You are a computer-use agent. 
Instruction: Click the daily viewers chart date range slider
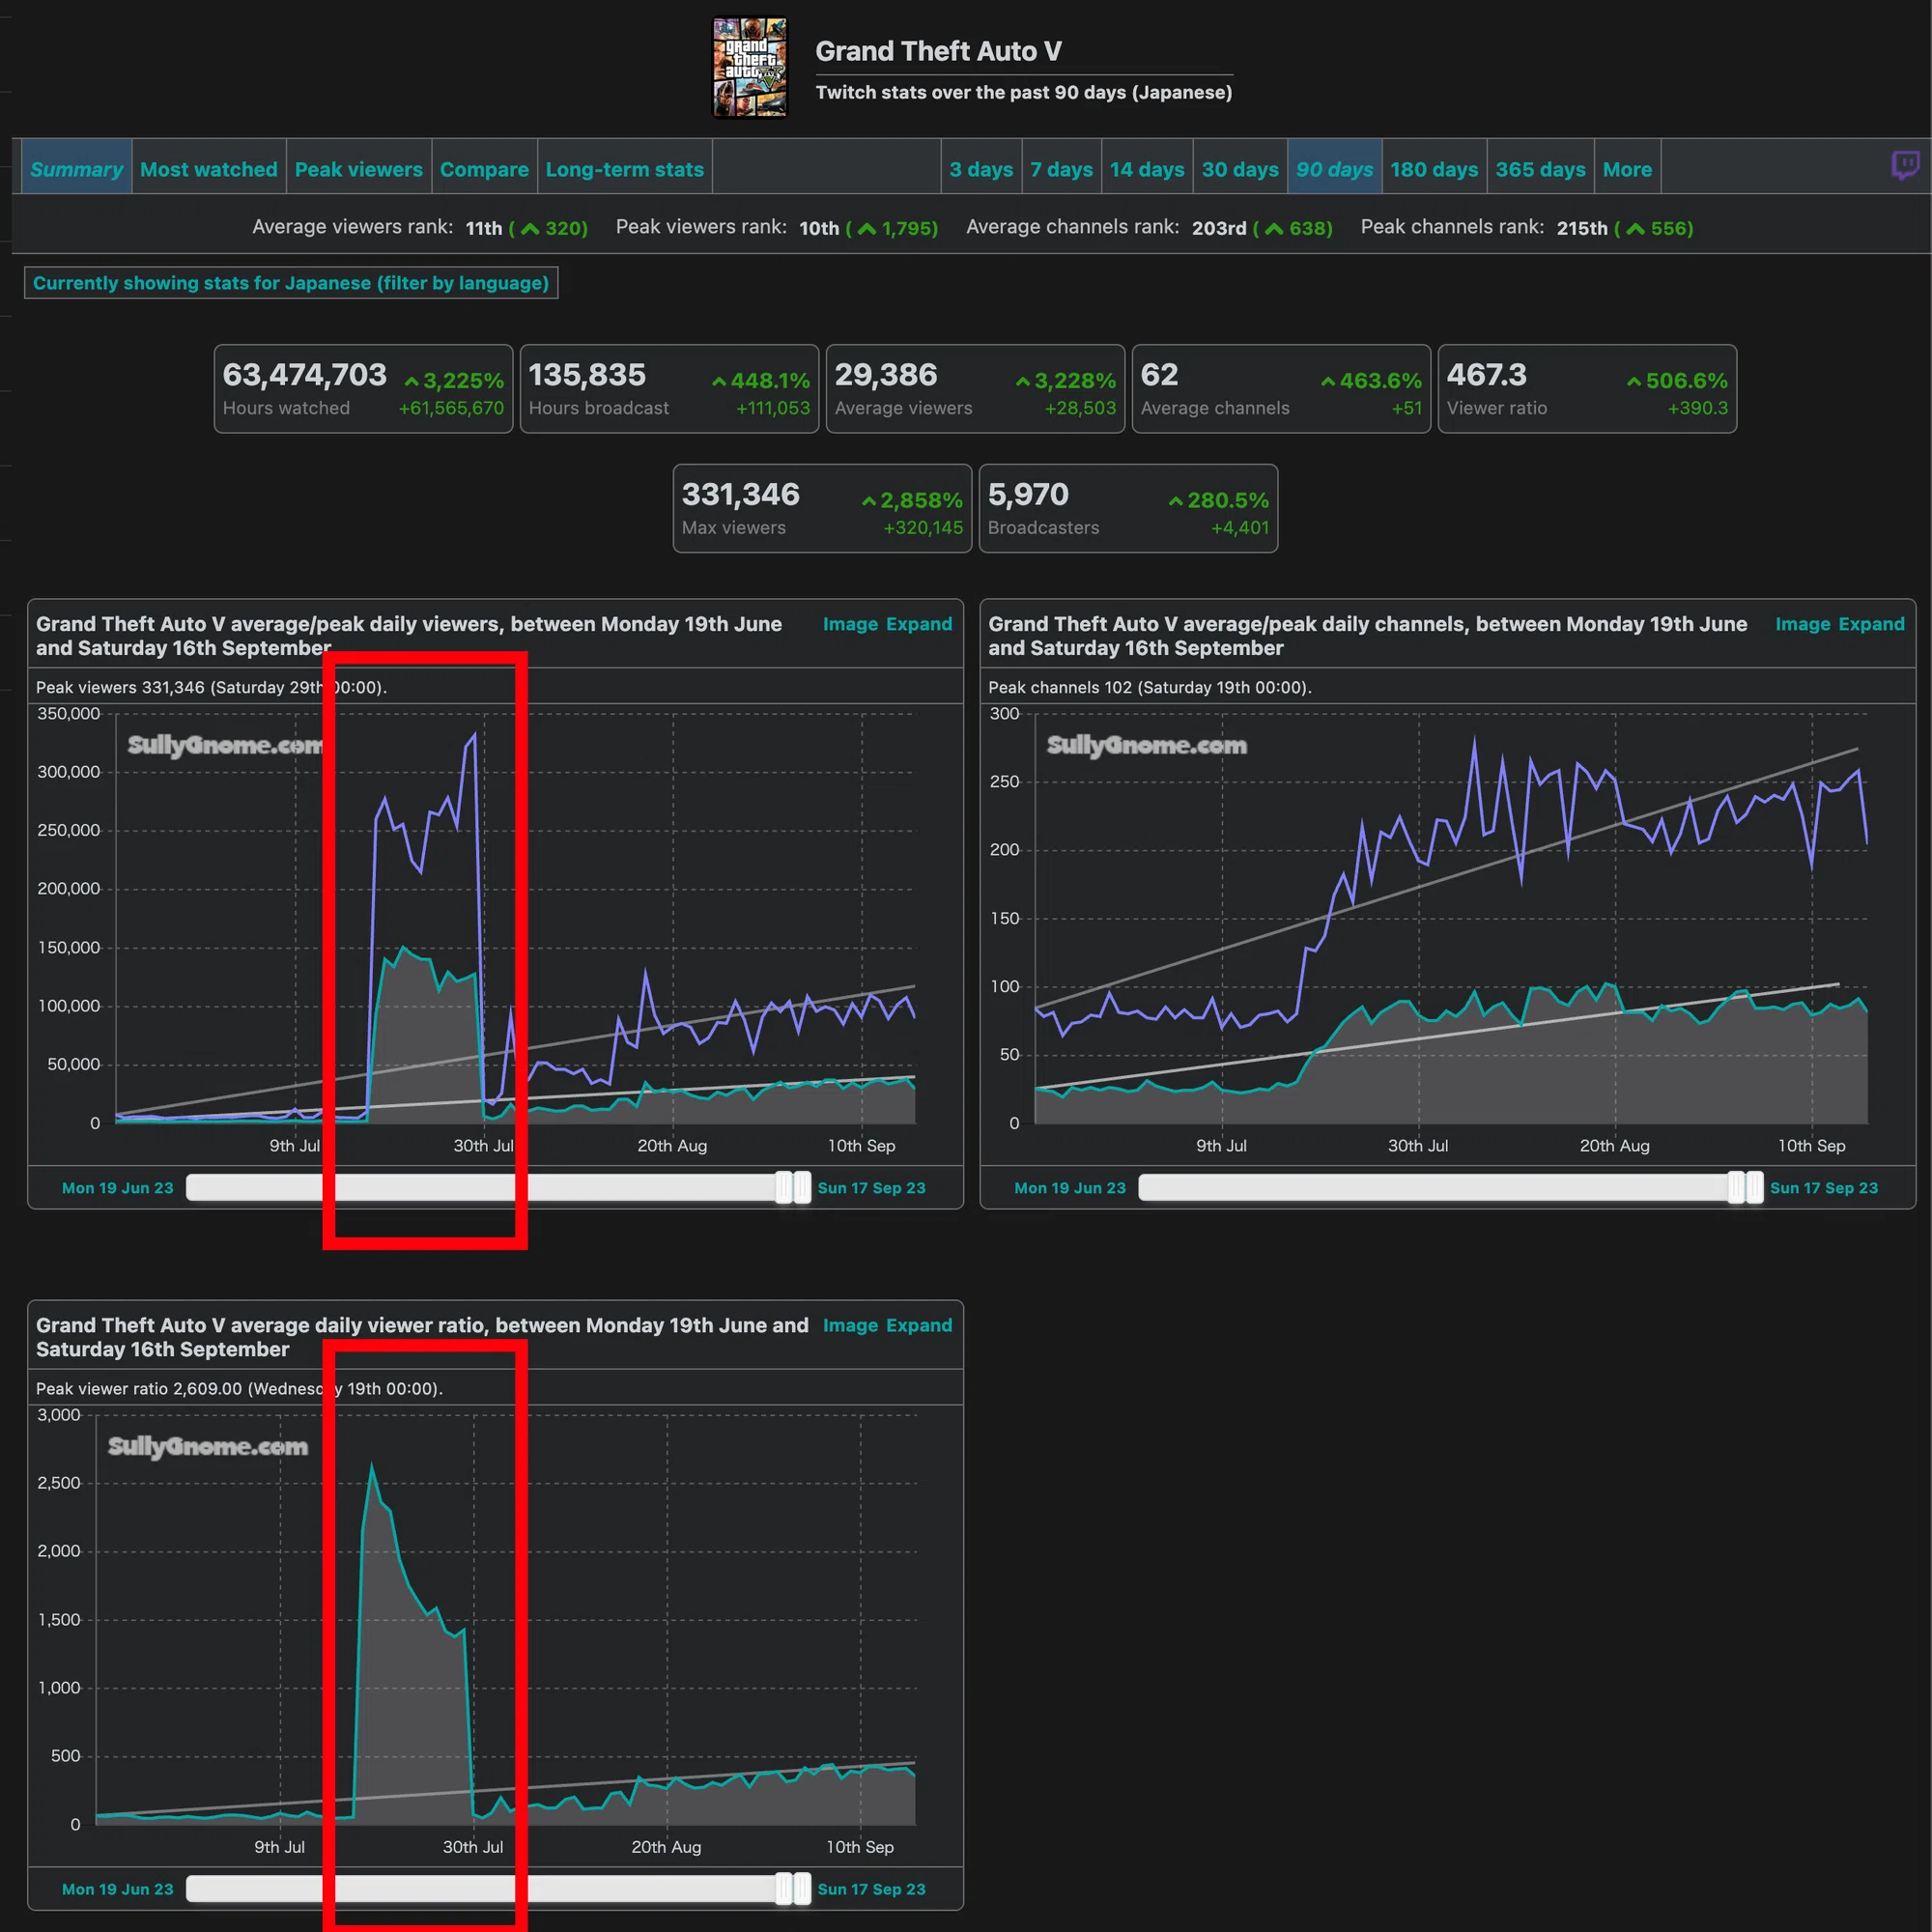498,1188
